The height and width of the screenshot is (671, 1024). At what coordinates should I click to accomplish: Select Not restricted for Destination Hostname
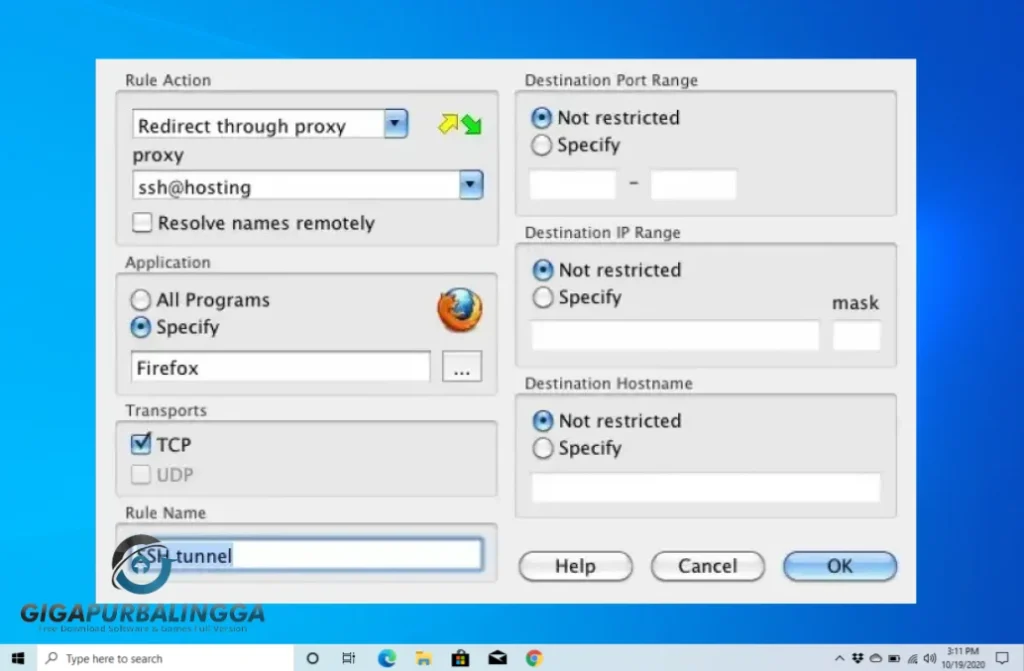coord(541,421)
